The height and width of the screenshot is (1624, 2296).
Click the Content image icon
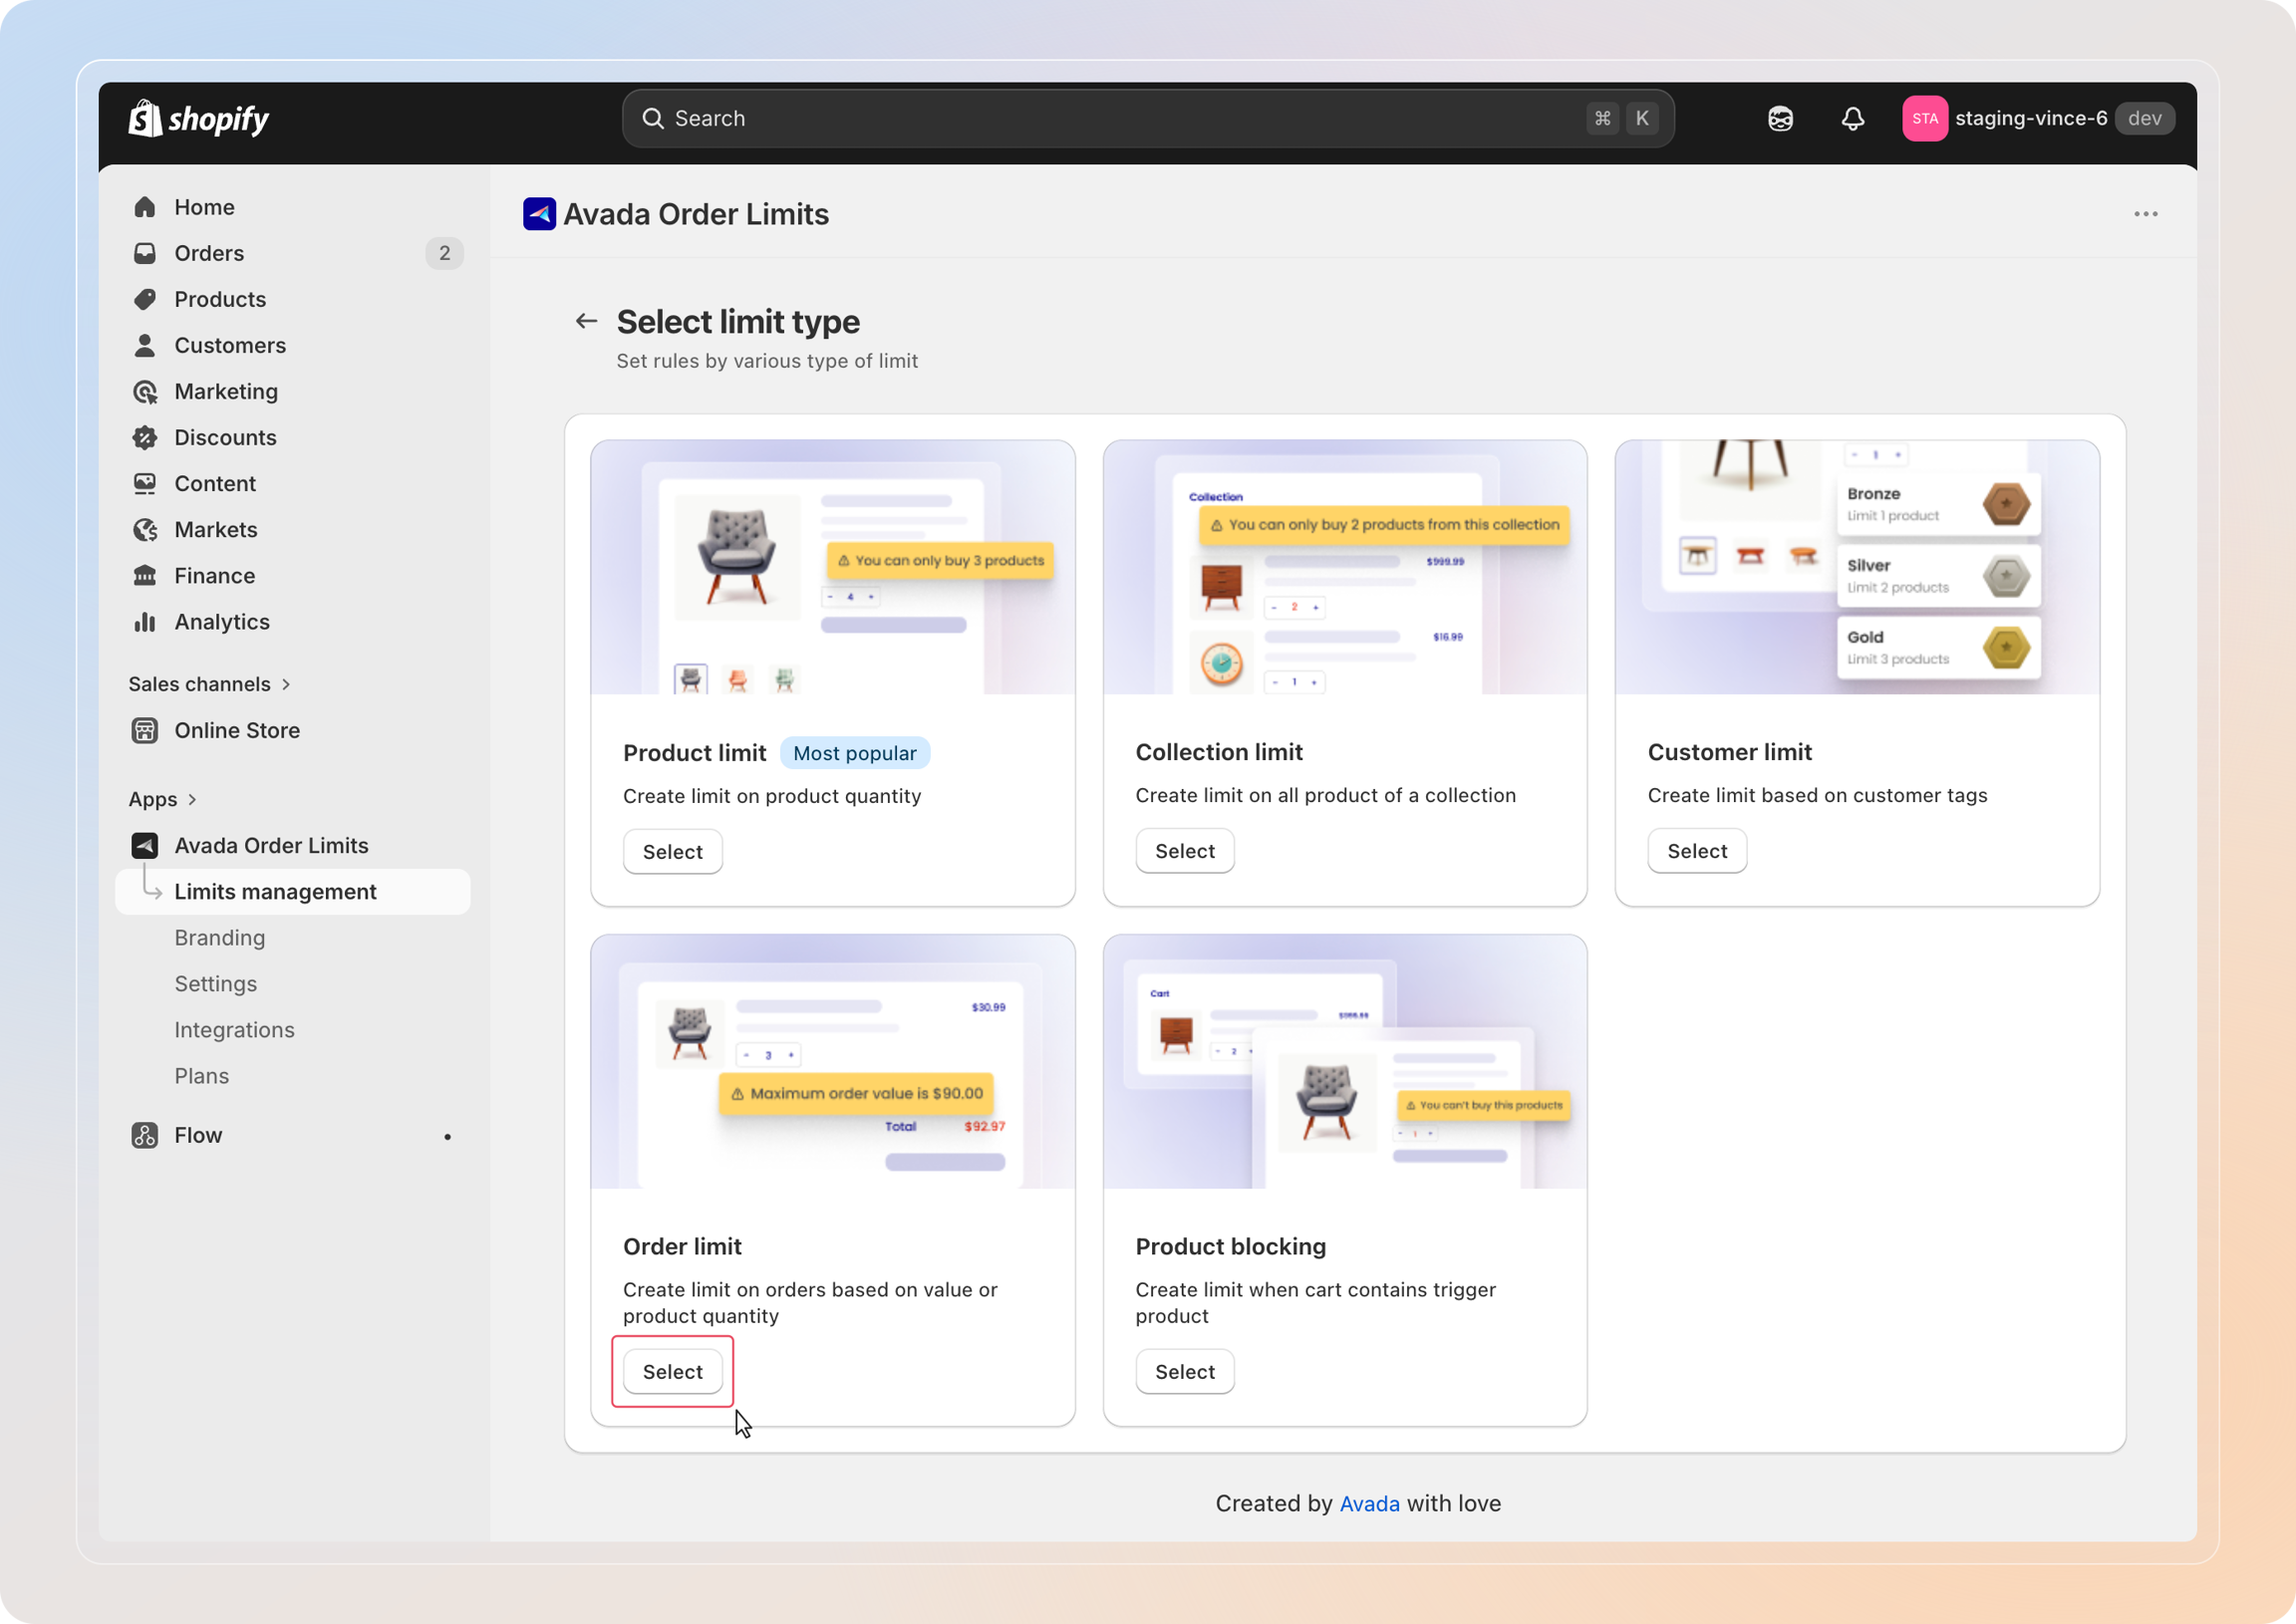tap(145, 483)
